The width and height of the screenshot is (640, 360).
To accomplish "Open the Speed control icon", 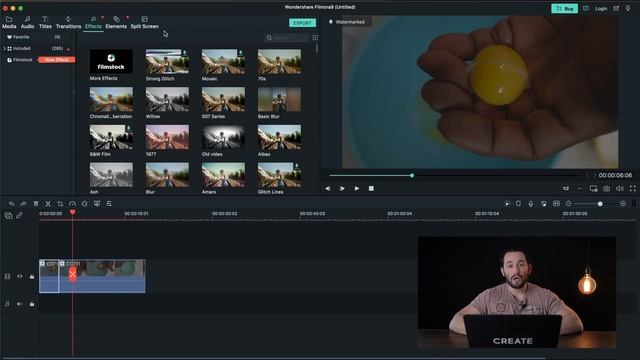I will pyautogui.click(x=72, y=204).
